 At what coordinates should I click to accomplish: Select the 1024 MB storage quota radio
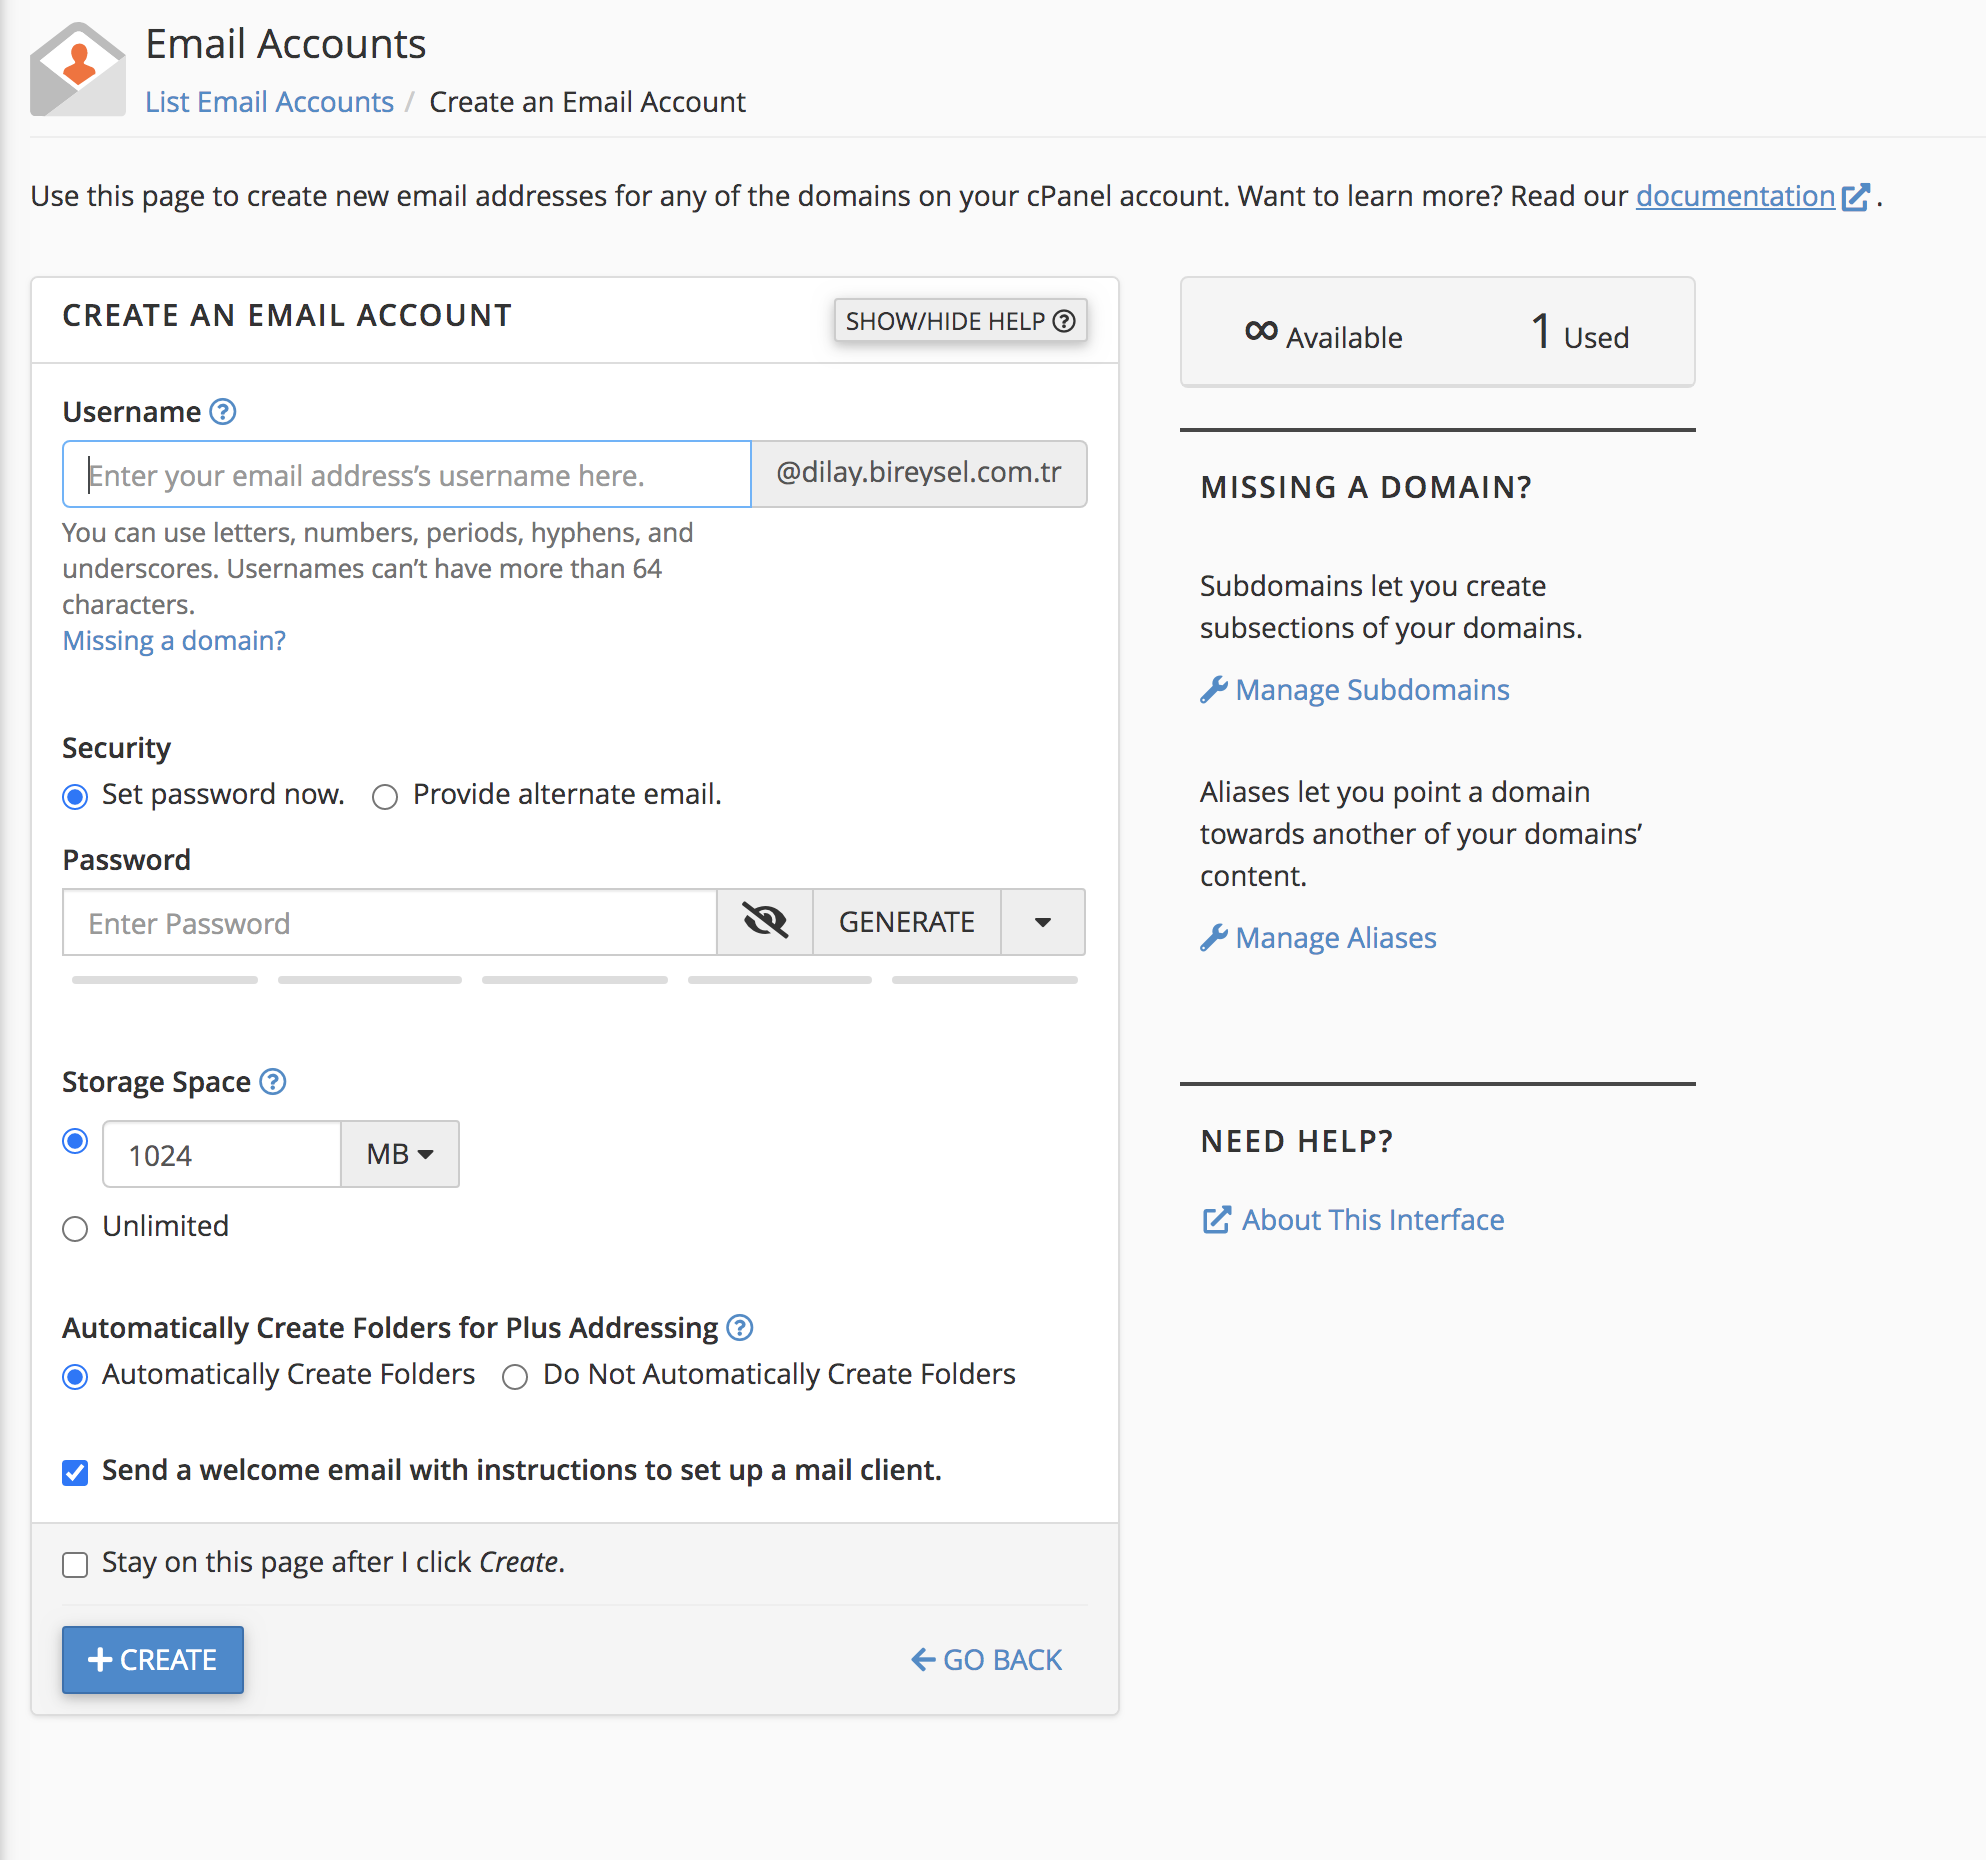click(x=75, y=1141)
